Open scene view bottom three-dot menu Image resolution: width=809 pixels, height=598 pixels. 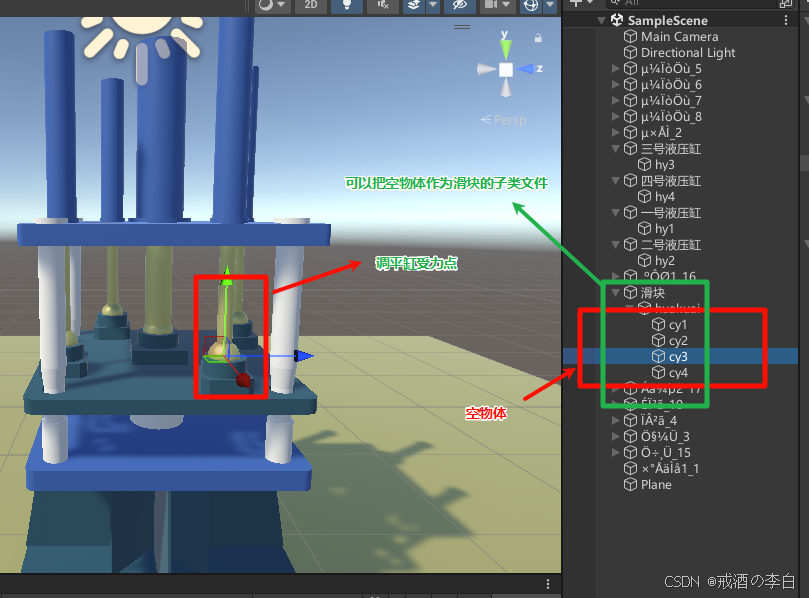tap(548, 584)
